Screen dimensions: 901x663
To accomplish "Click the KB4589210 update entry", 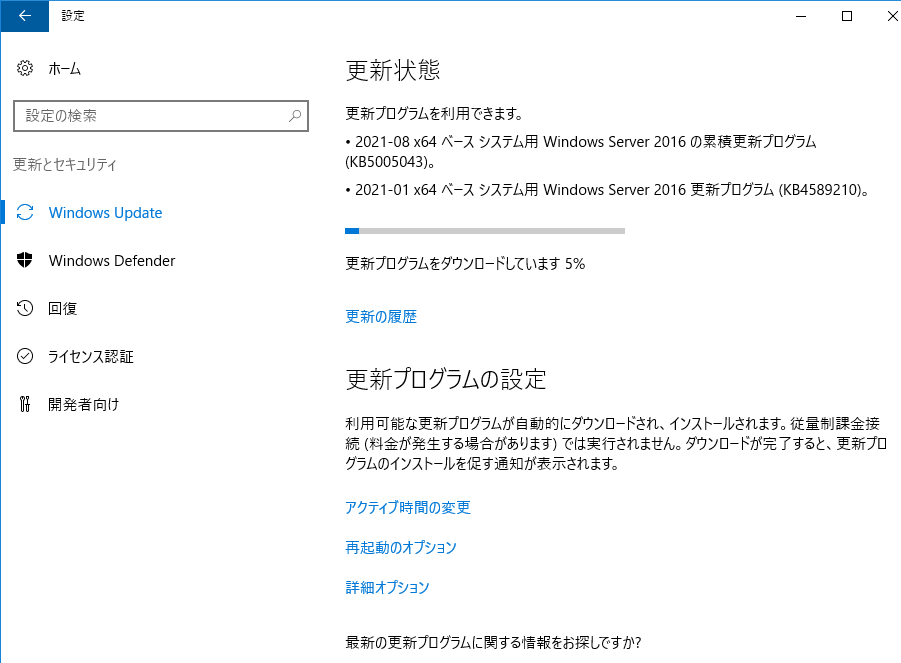I will tap(608, 190).
